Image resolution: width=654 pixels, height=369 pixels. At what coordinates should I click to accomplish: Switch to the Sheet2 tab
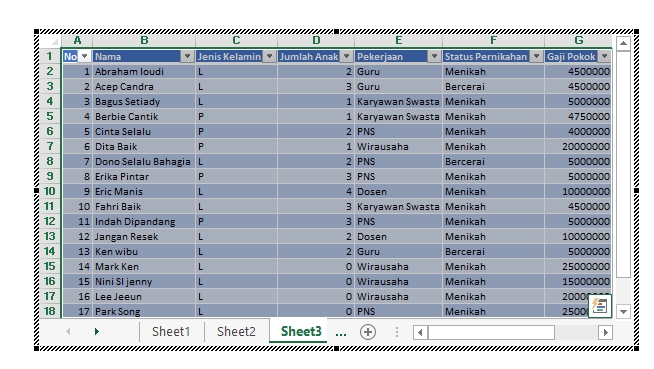236,331
